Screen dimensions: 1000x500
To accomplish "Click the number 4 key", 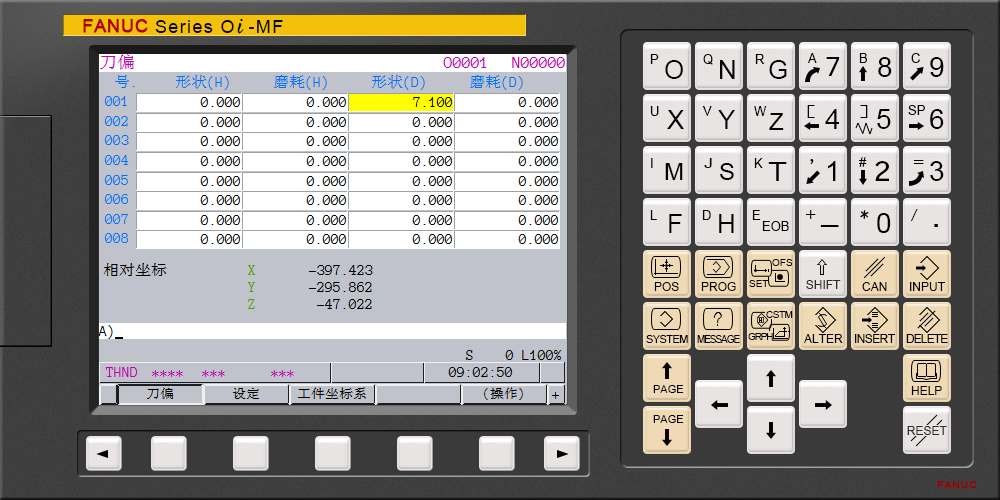I will (x=823, y=118).
